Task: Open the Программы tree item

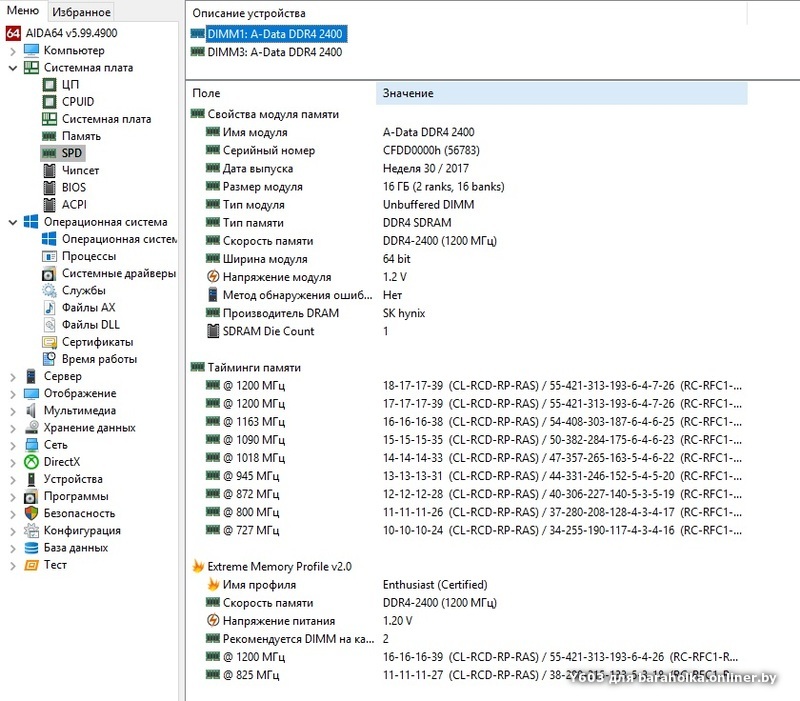Action: point(76,497)
